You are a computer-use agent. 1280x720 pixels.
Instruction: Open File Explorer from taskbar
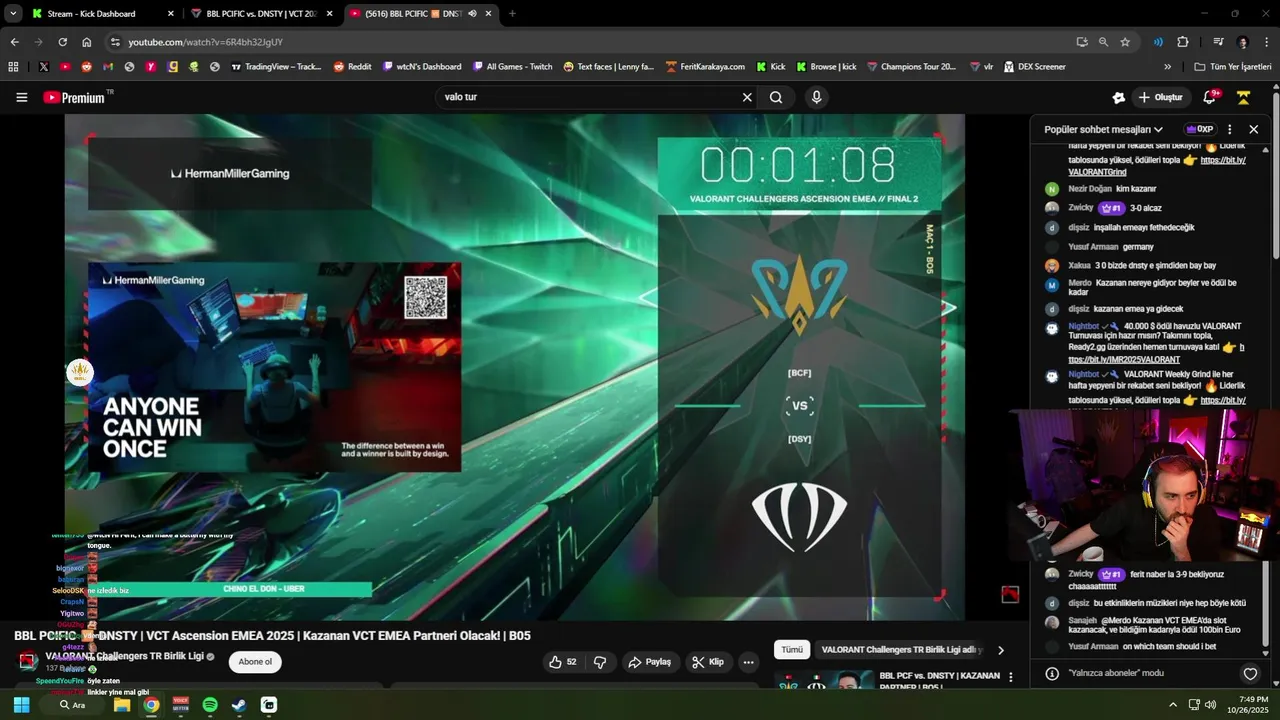[122, 705]
